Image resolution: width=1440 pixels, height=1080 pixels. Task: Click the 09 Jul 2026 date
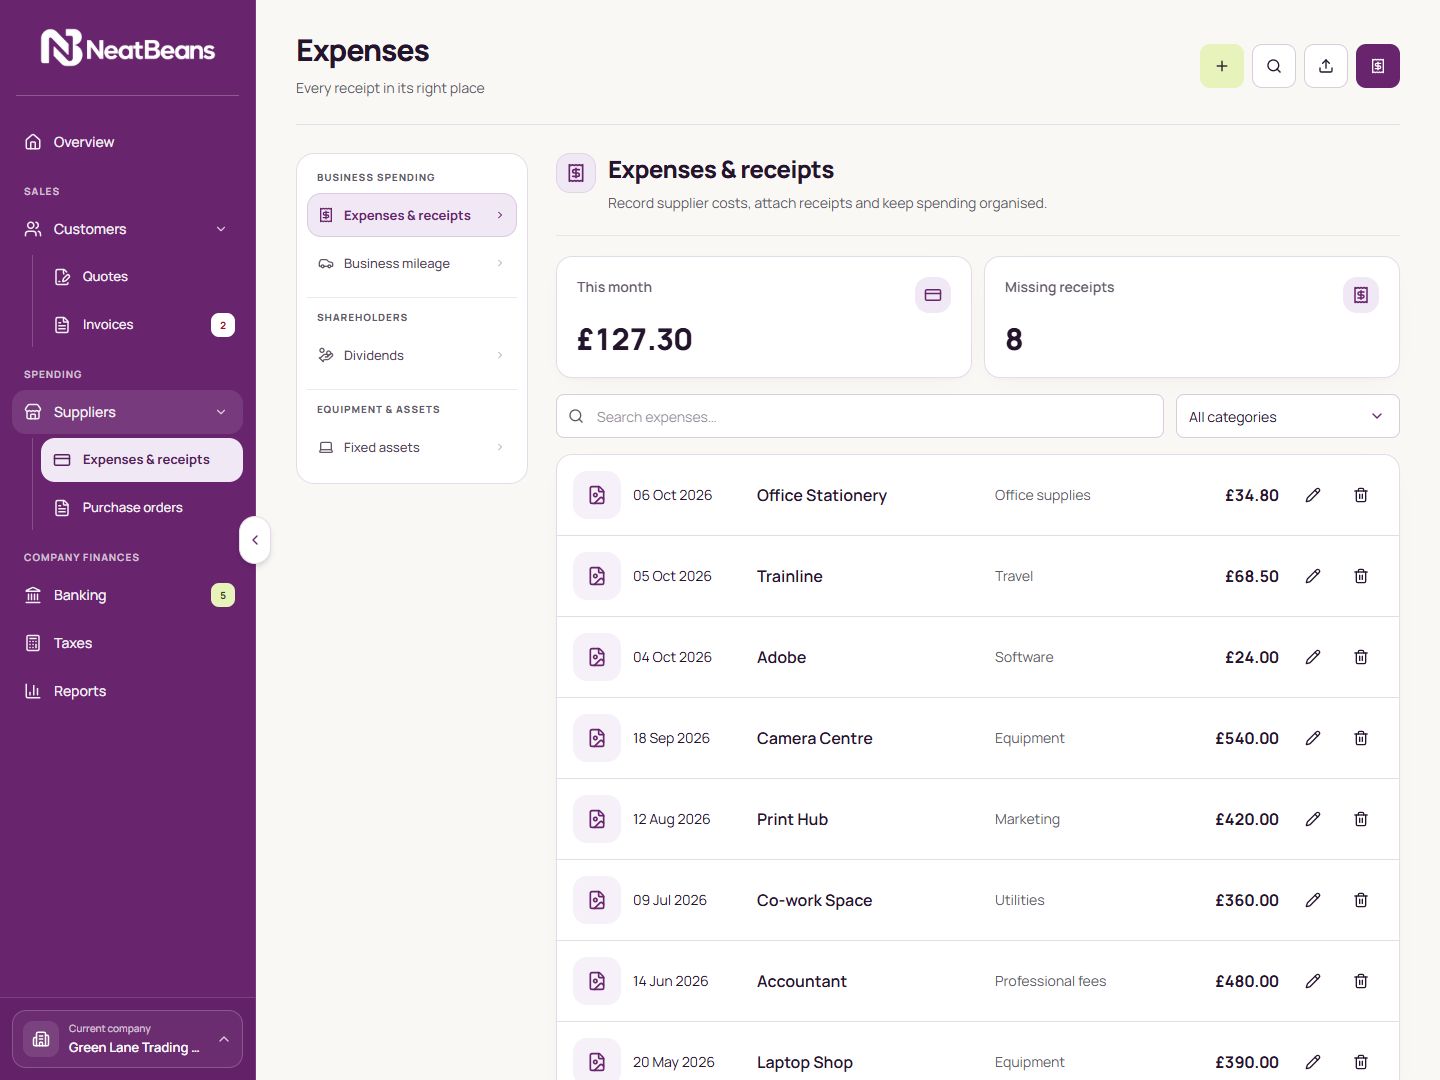coord(670,900)
